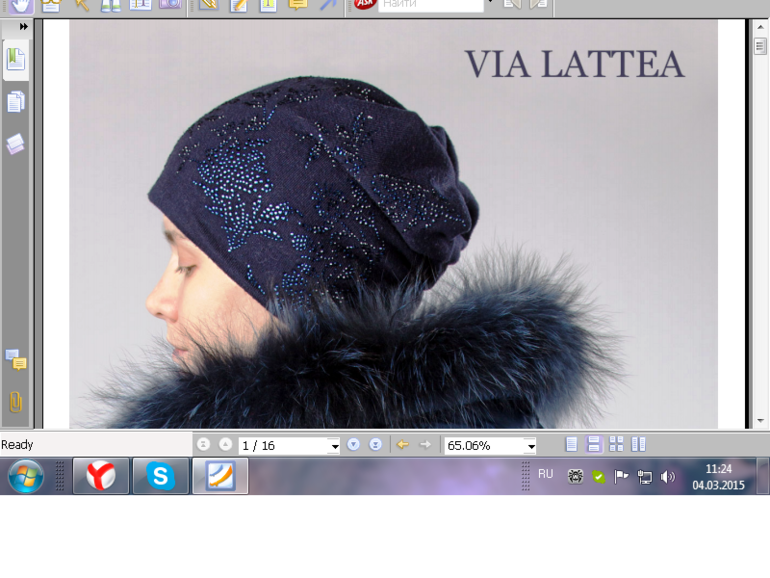Click the Найти search field
The image size is (770, 578).
click(x=428, y=5)
